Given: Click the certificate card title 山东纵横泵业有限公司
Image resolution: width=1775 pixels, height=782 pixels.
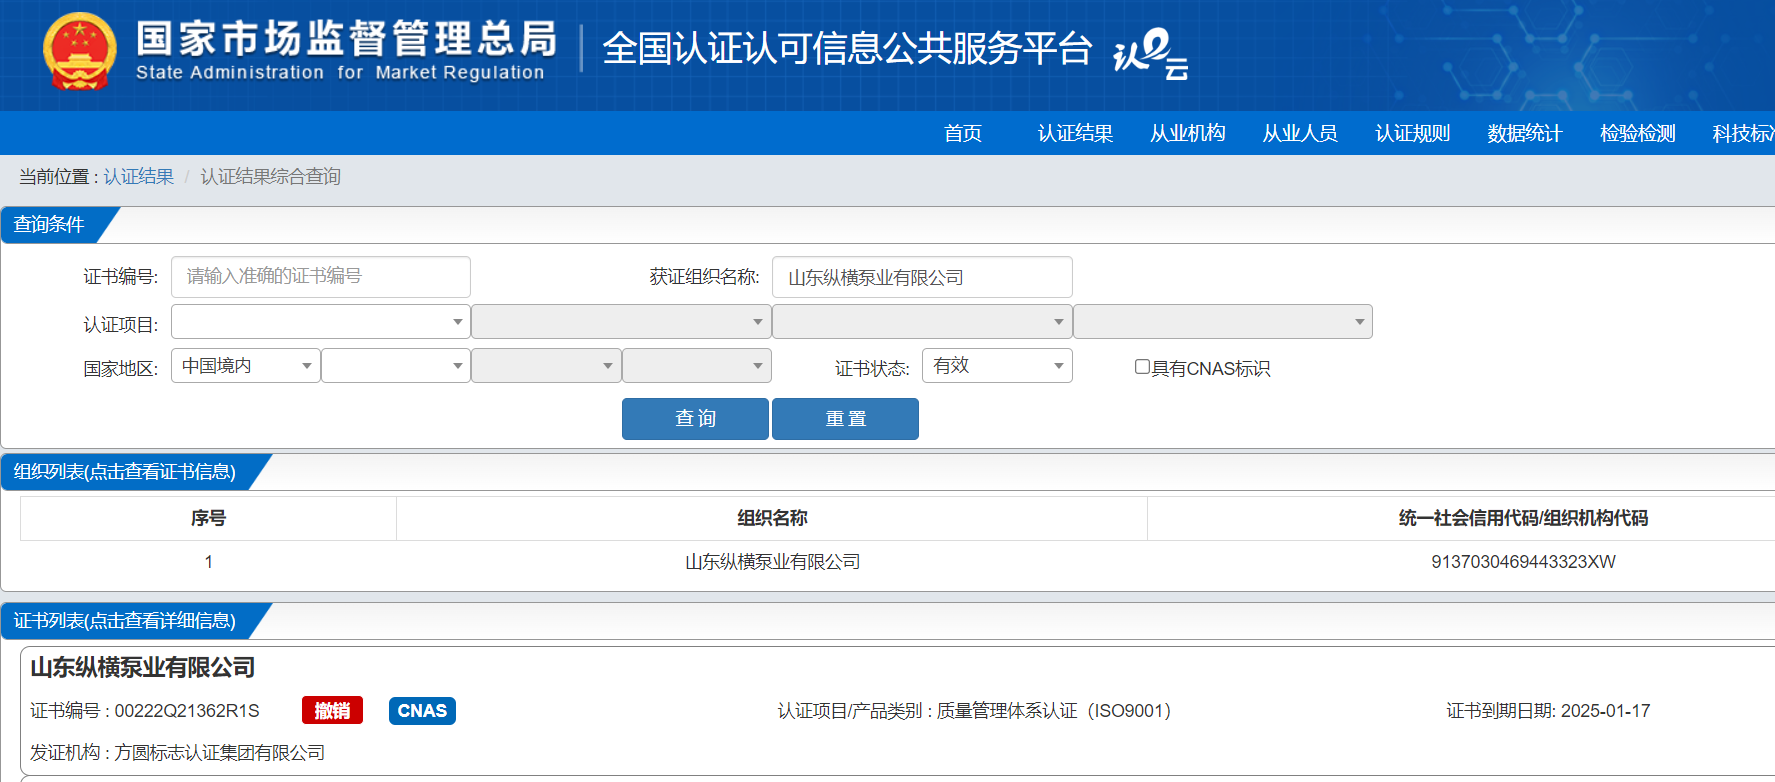Looking at the screenshot, I should [x=143, y=667].
